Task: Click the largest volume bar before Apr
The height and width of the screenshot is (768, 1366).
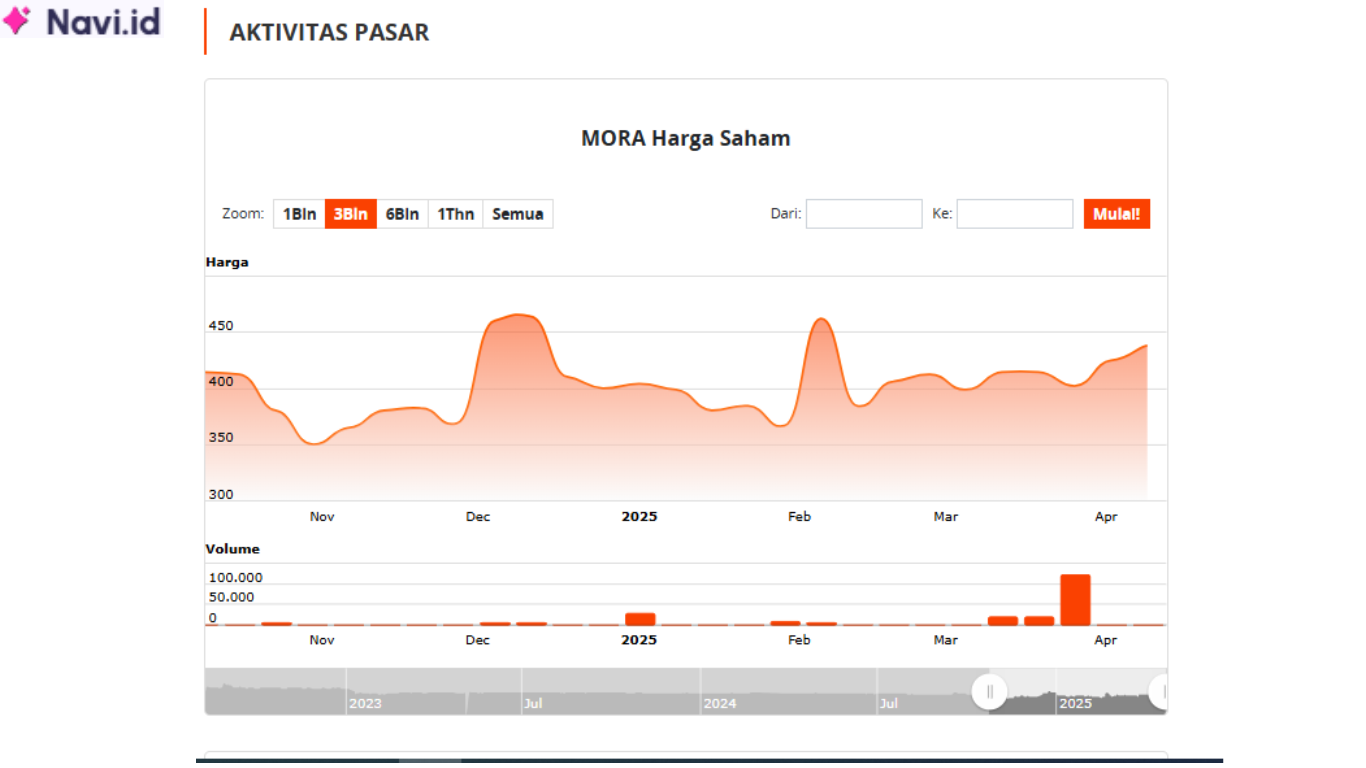Action: [x=1075, y=600]
